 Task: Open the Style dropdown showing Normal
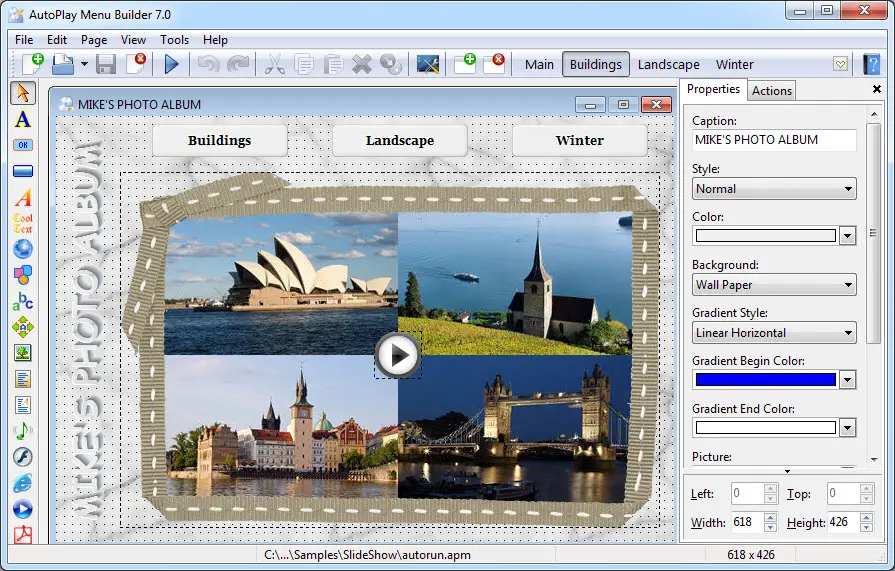pyautogui.click(x=774, y=188)
